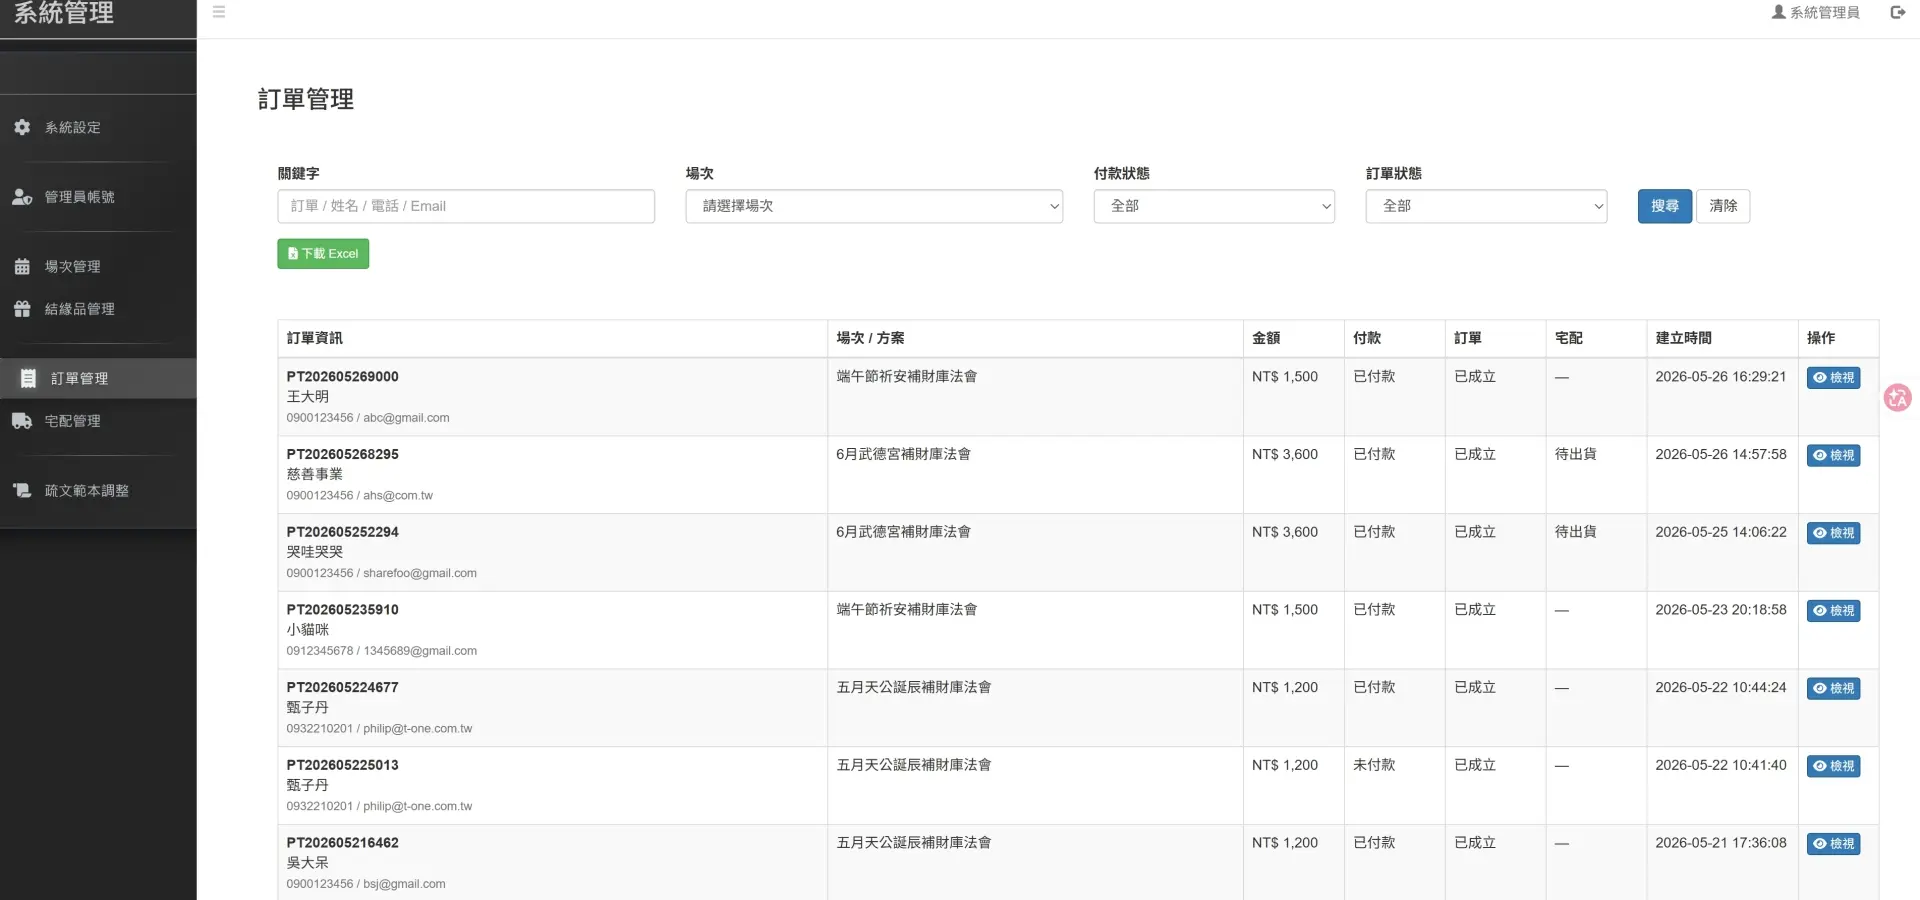View order PT202605225013
Screen dimensions: 1920x900
(x=1833, y=766)
